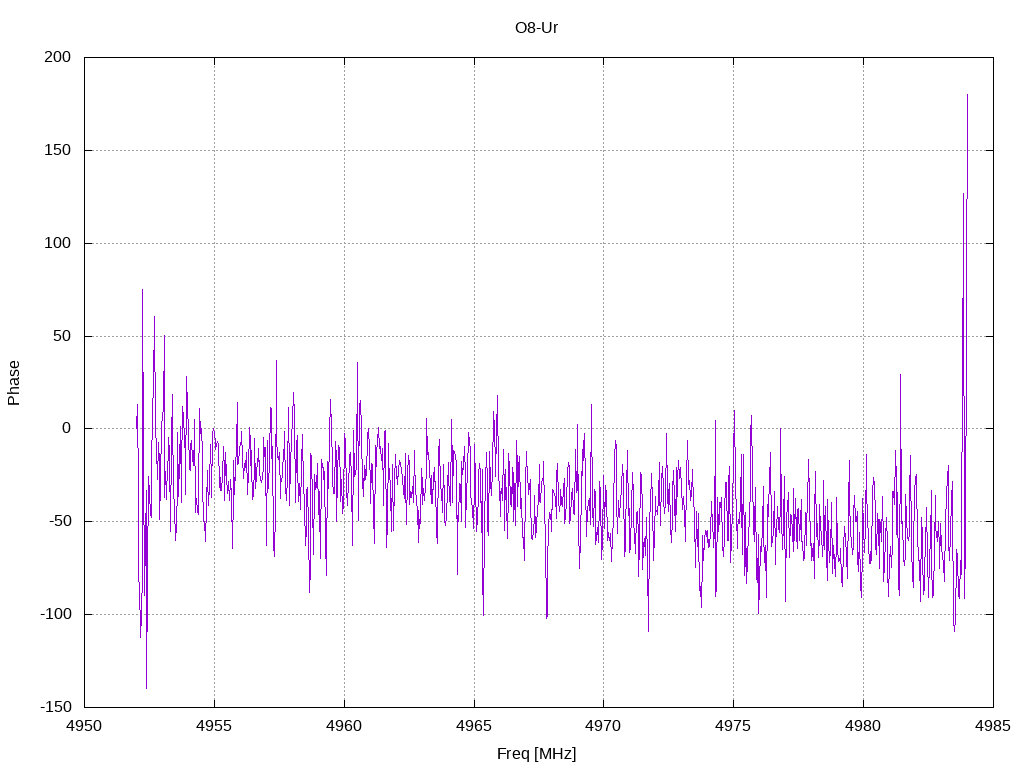Click the plot title O8-Ur
The width and height of the screenshot is (1024, 768).
pyautogui.click(x=536, y=28)
